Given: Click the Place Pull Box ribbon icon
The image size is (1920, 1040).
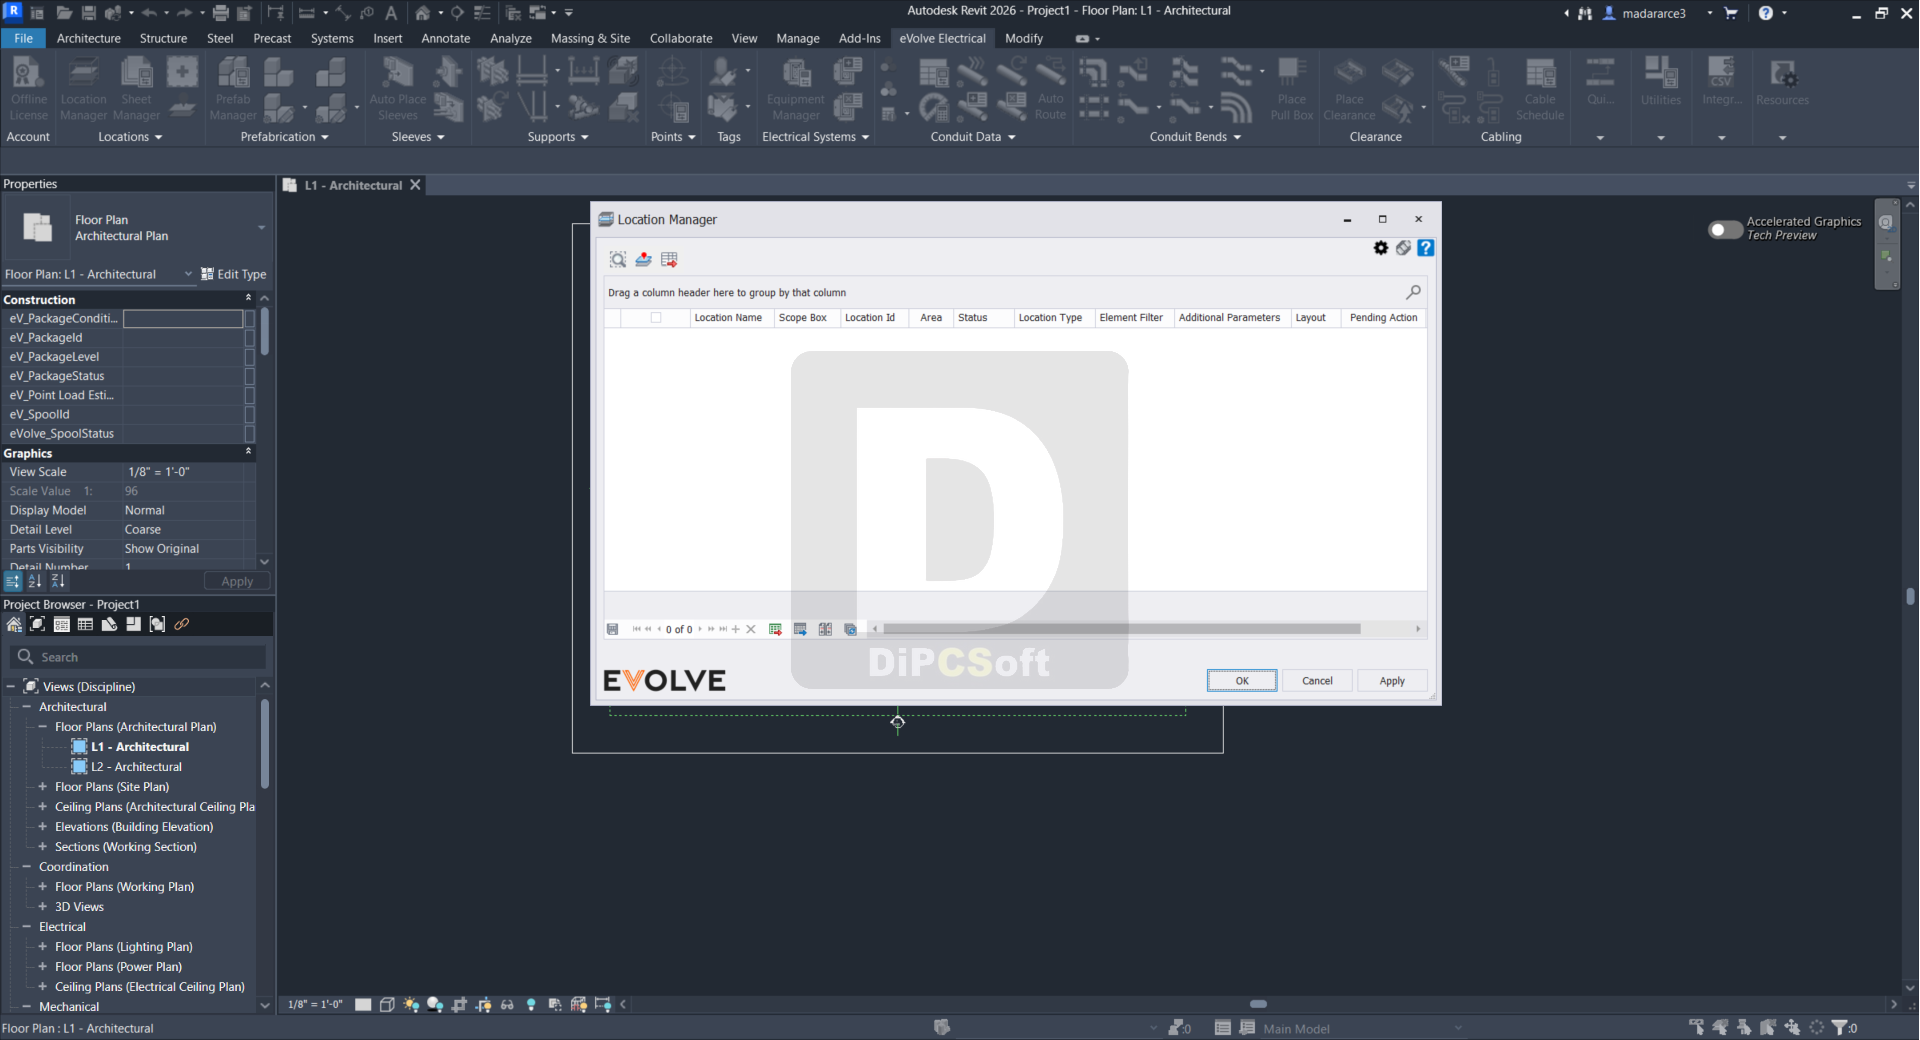Looking at the screenshot, I should [x=1292, y=89].
